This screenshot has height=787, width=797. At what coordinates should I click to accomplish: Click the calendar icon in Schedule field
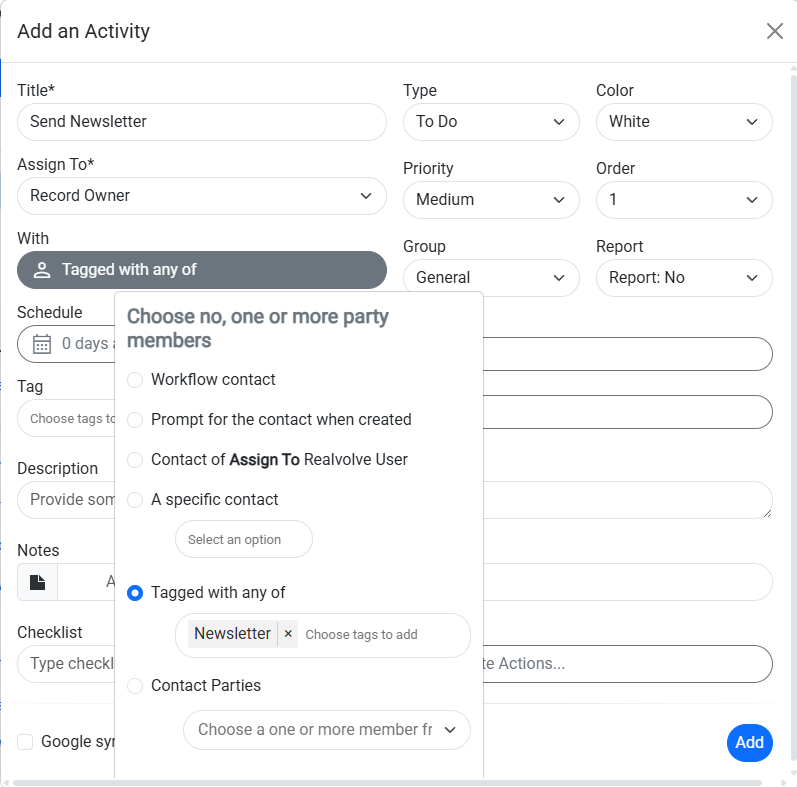(x=42, y=344)
